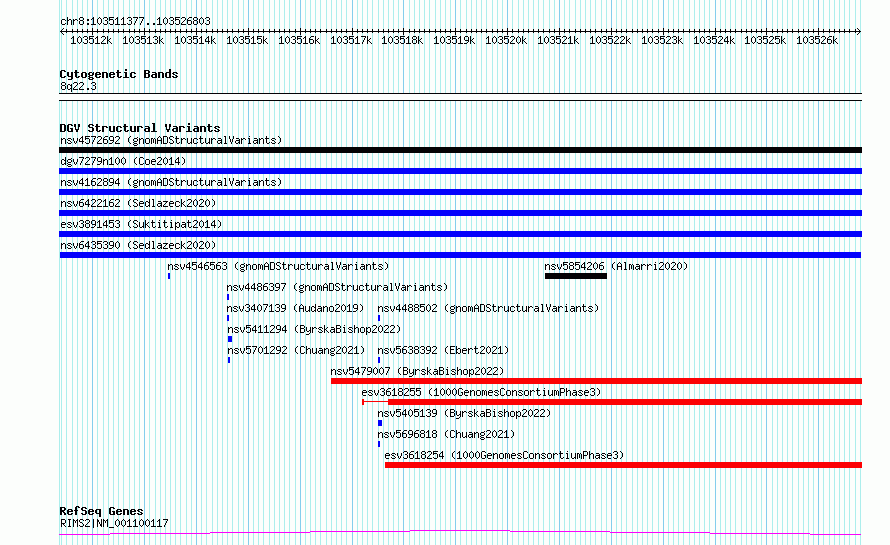Click the nsv4572692 gnomAD variant label
The height and width of the screenshot is (545, 890).
(x=171, y=140)
